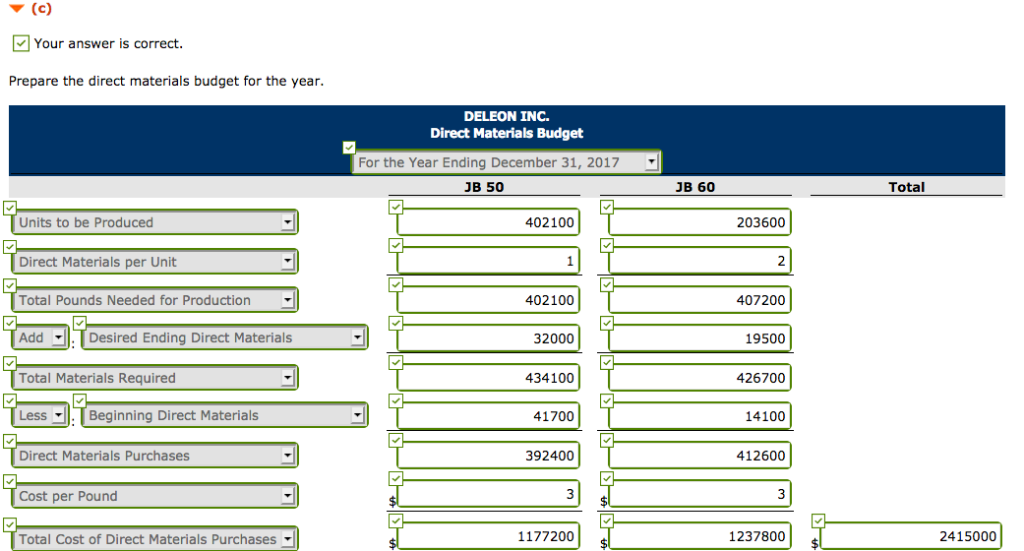Screen dimensions: 1024x551
Task: Click checkmark icon beside the 'Less' dropdown
Action: coord(10,400)
